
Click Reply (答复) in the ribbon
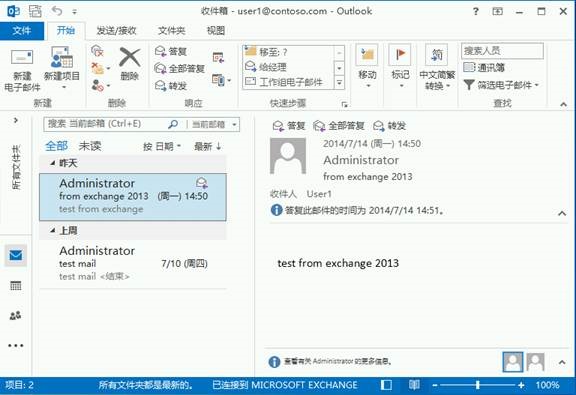pyautogui.click(x=171, y=51)
